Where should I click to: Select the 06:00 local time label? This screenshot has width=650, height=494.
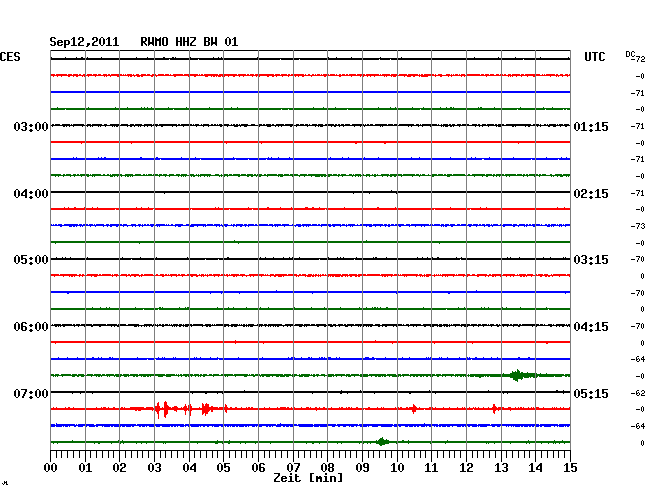(31, 327)
